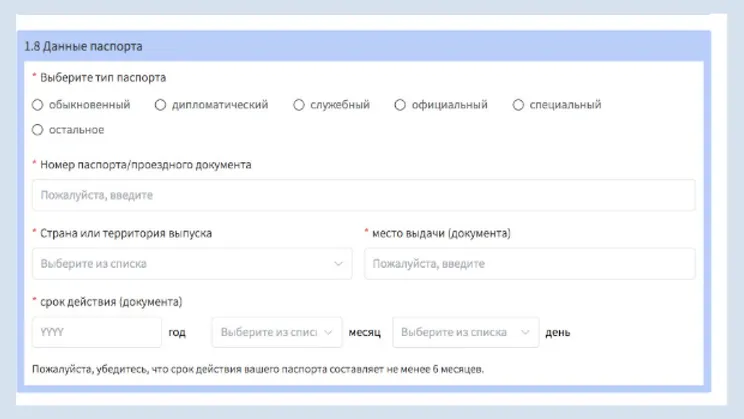Click the passport number input field
Screen dimensions: 744x419
coord(363,195)
